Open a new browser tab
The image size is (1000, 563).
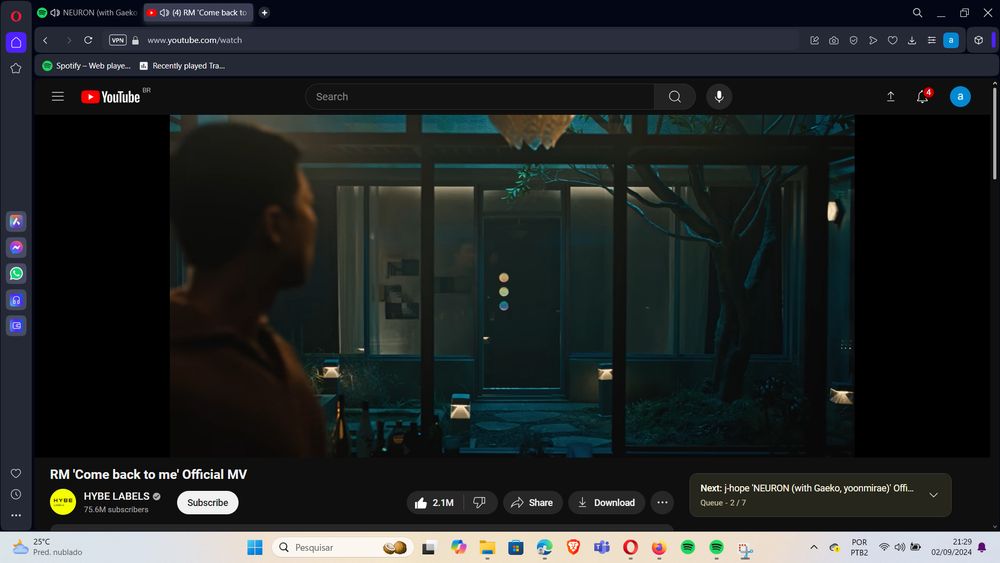click(x=264, y=13)
